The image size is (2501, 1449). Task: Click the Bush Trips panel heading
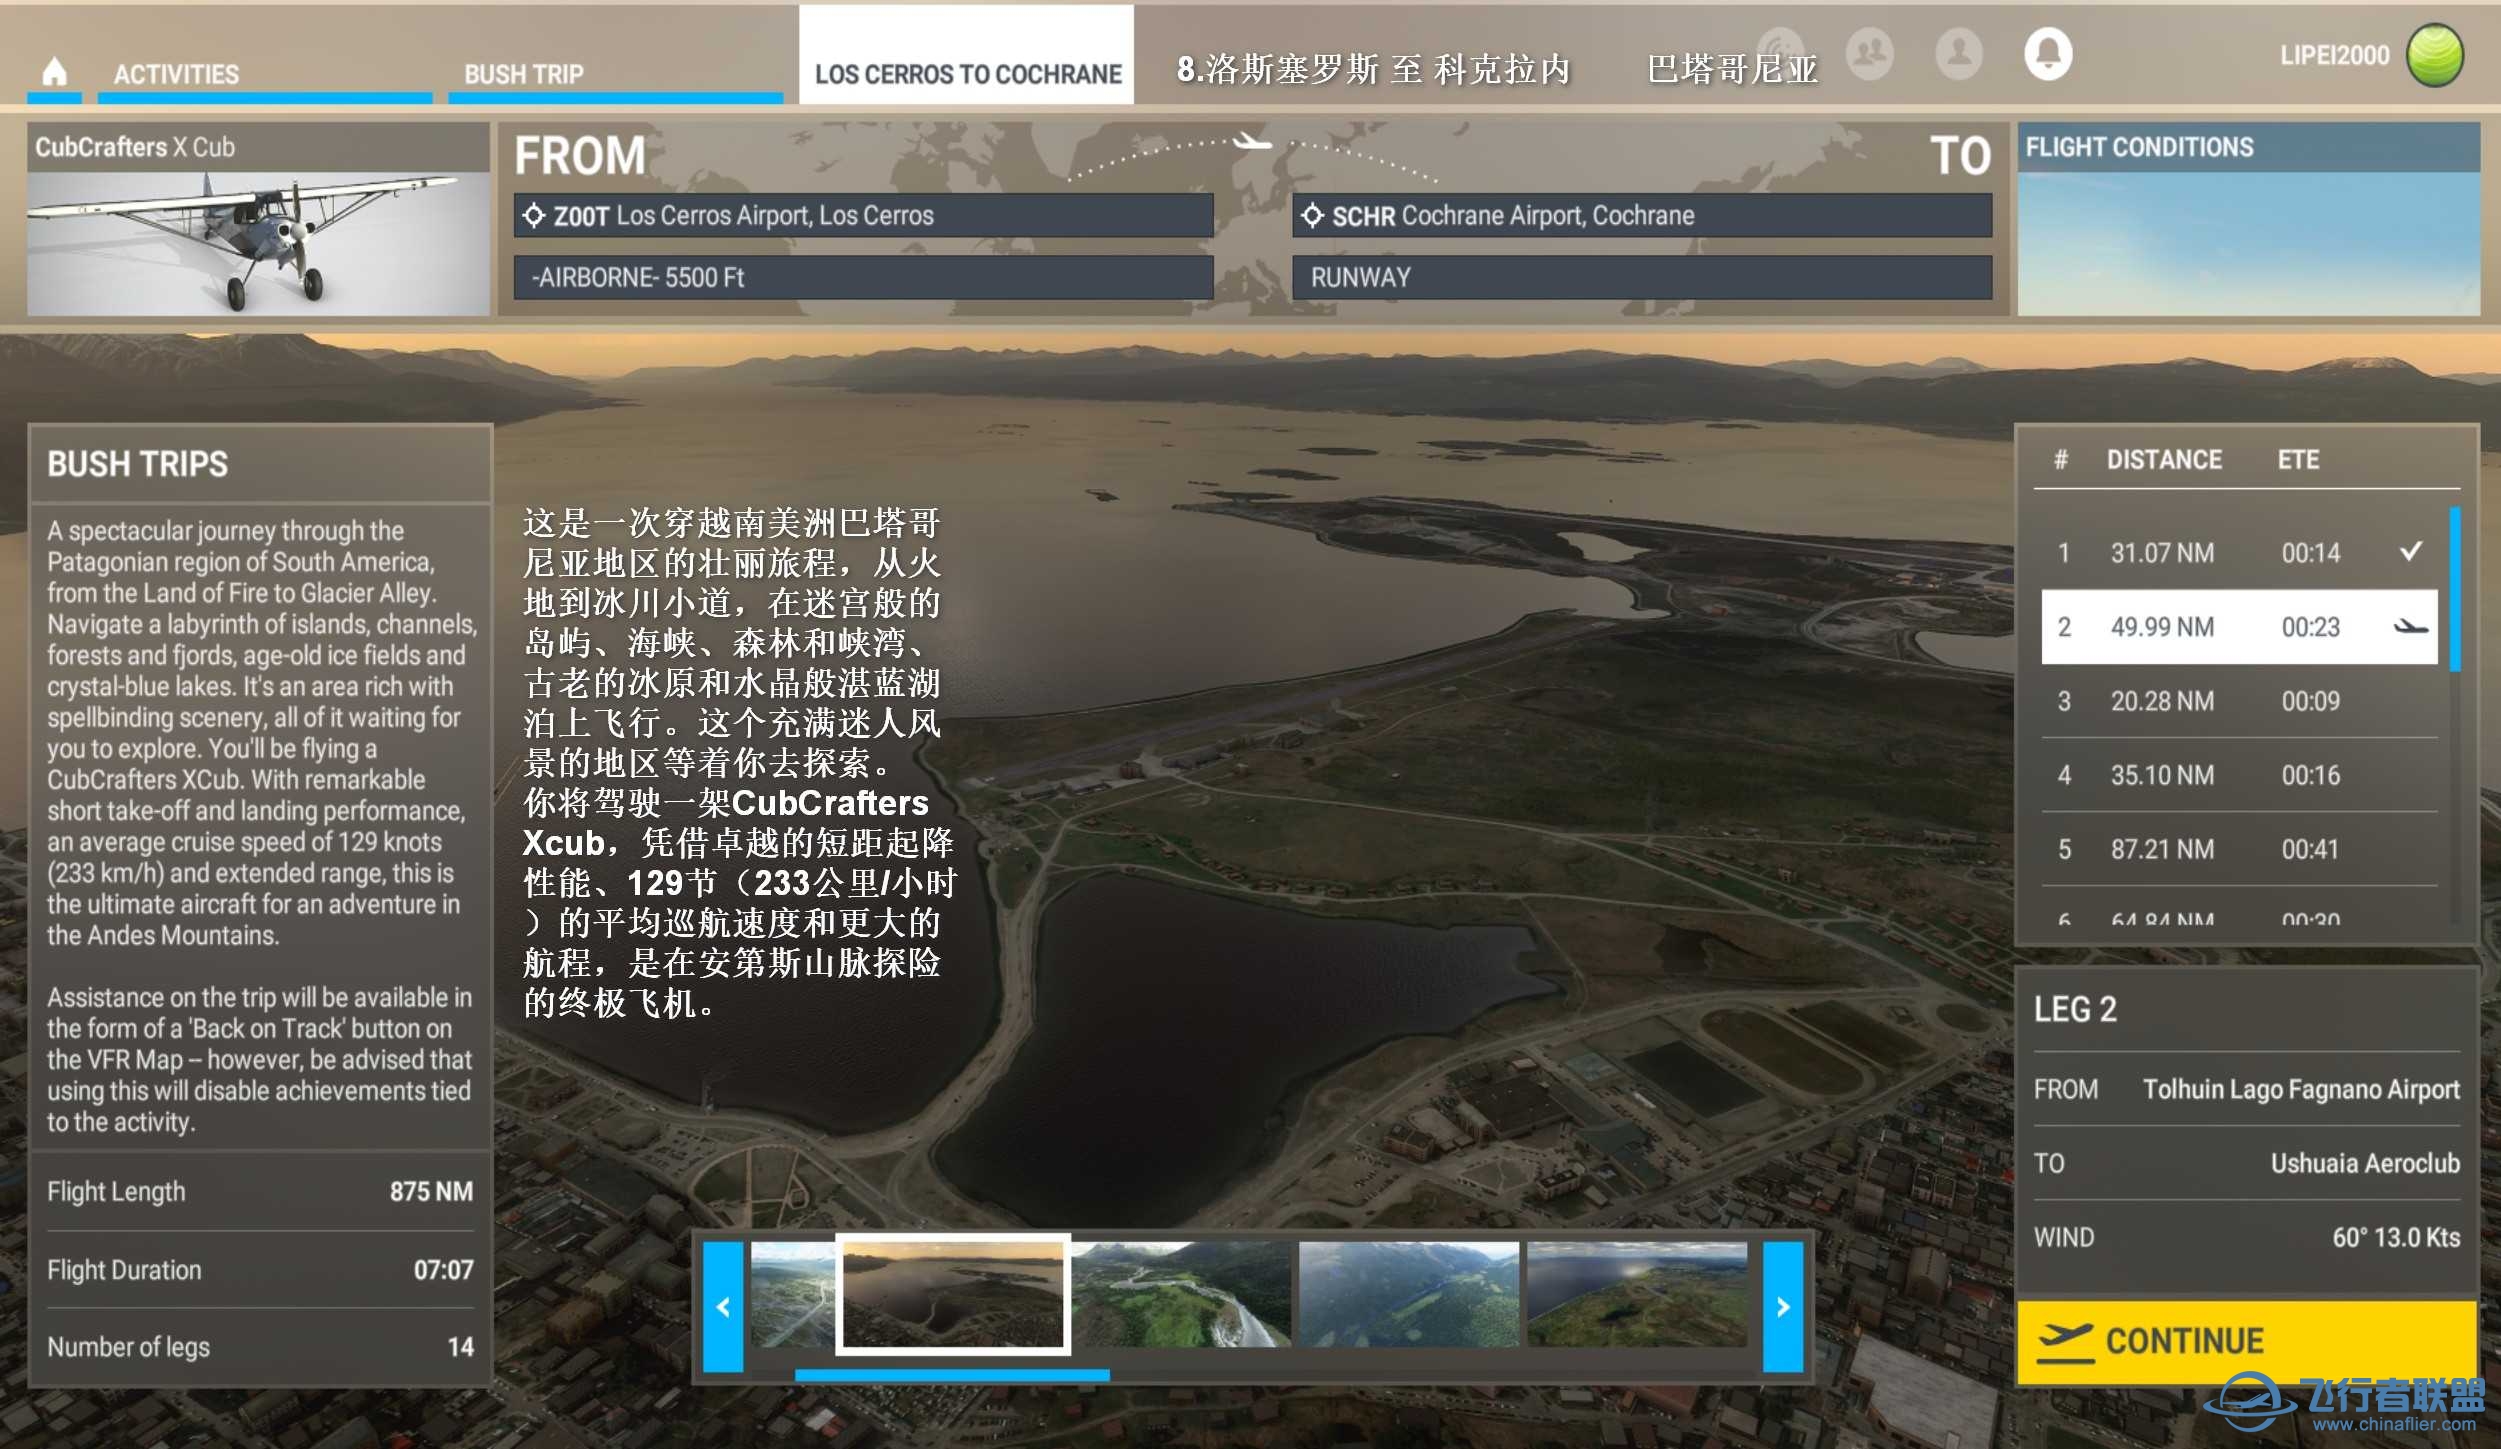tap(138, 464)
